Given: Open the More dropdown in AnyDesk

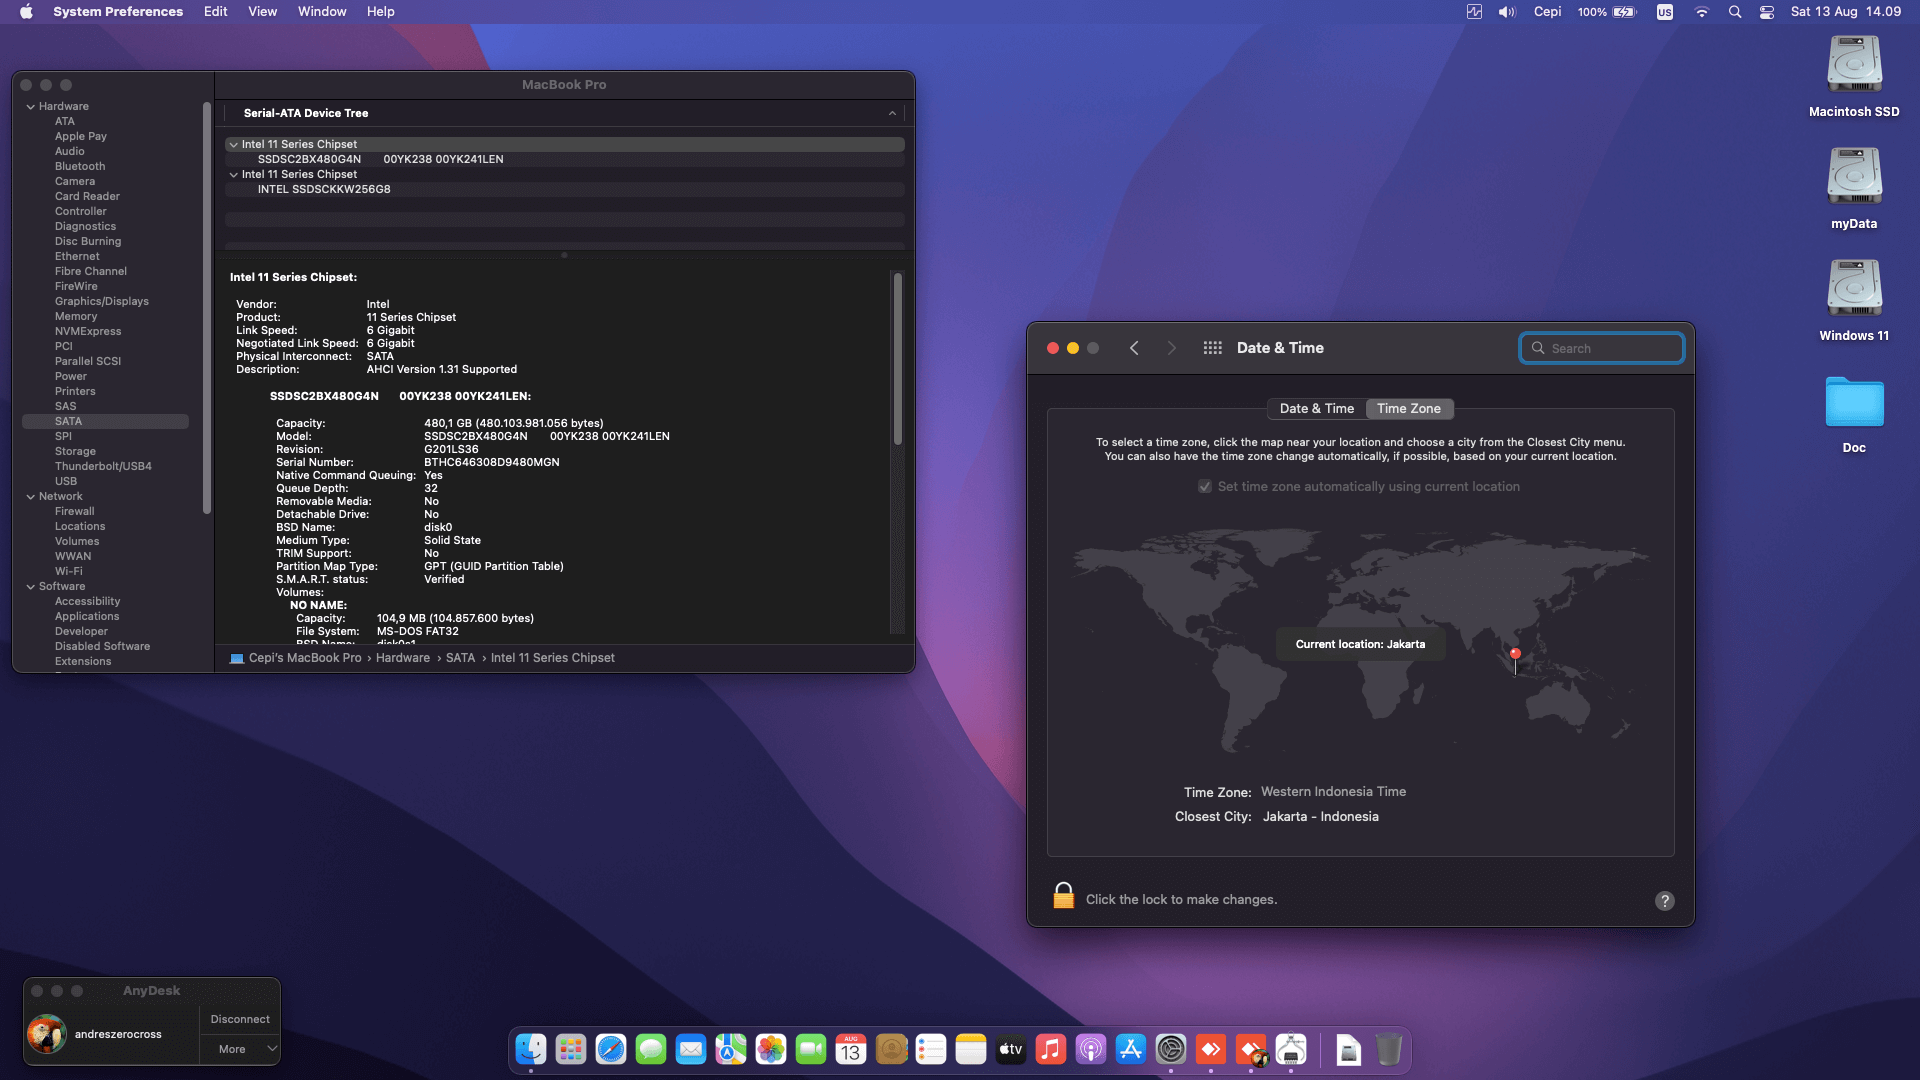Looking at the screenshot, I should click(240, 1049).
